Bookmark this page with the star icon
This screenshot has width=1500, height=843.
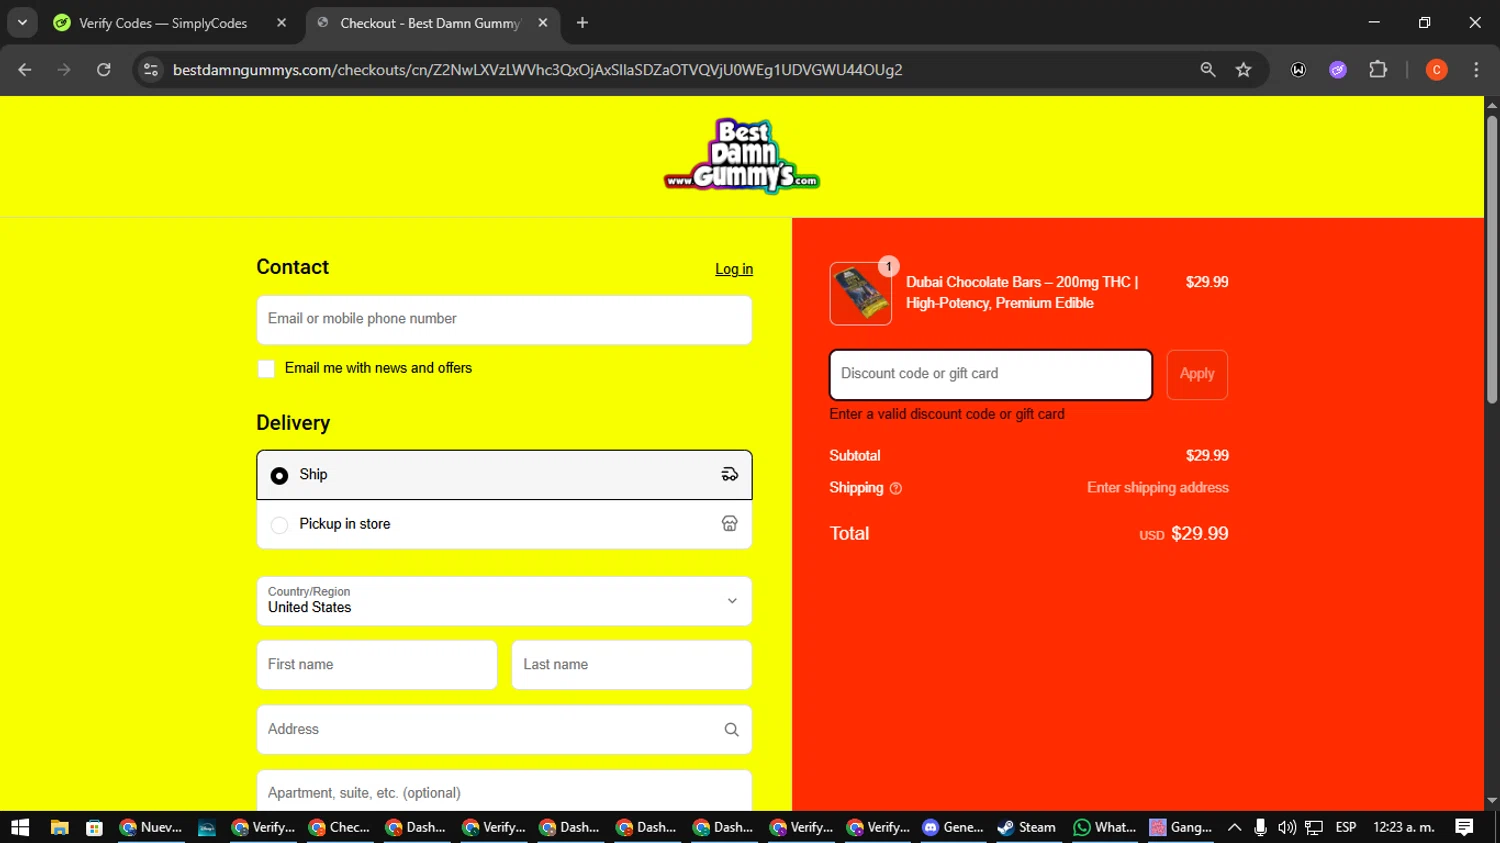click(1244, 70)
